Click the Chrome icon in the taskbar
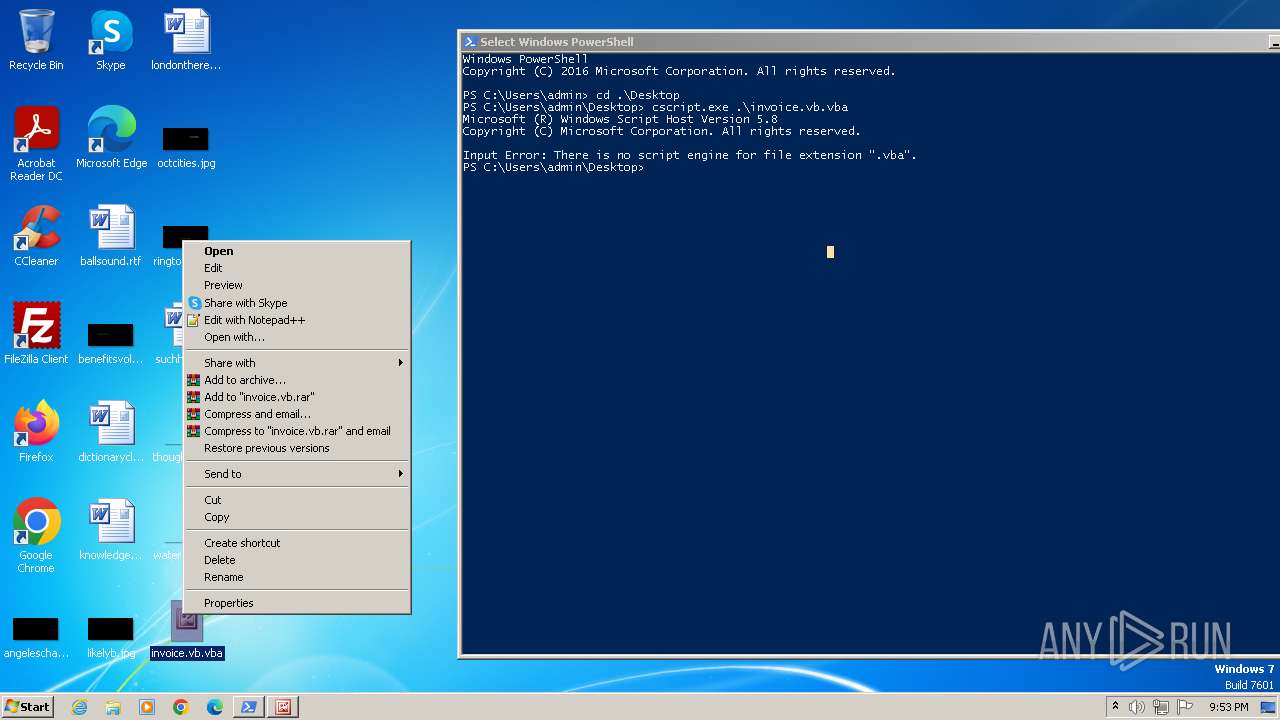Screen dimensions: 1280x720 point(181,707)
